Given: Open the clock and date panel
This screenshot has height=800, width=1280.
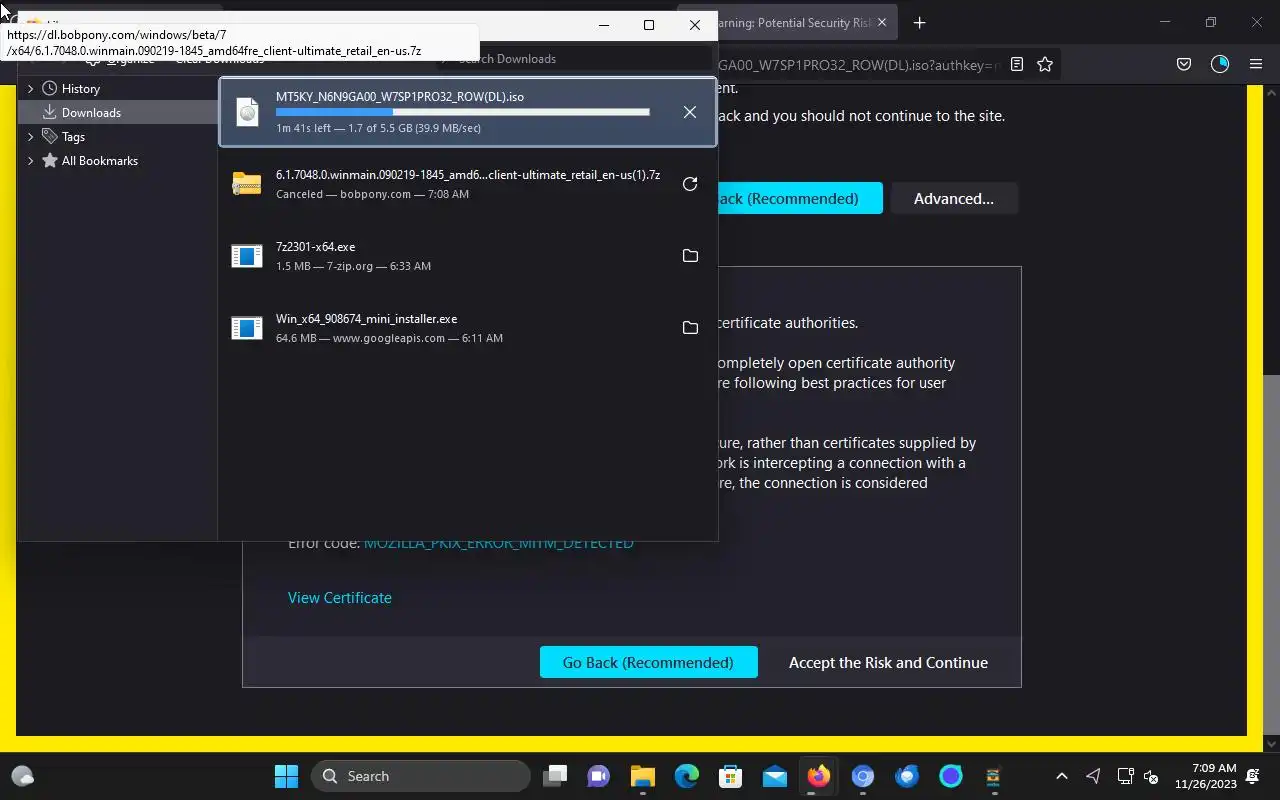Looking at the screenshot, I should 1205,776.
